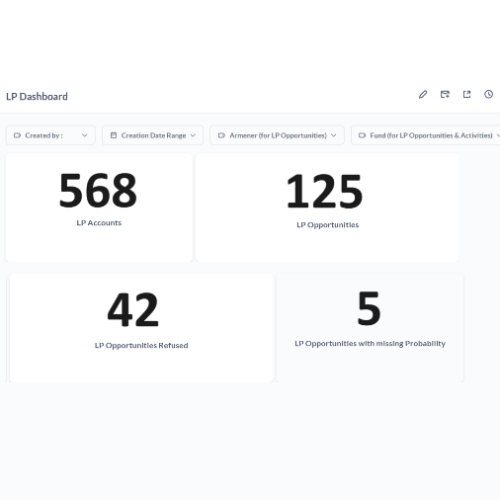Click the number 5 missing probability value
Screen dimensions: 500x500
[369, 308]
